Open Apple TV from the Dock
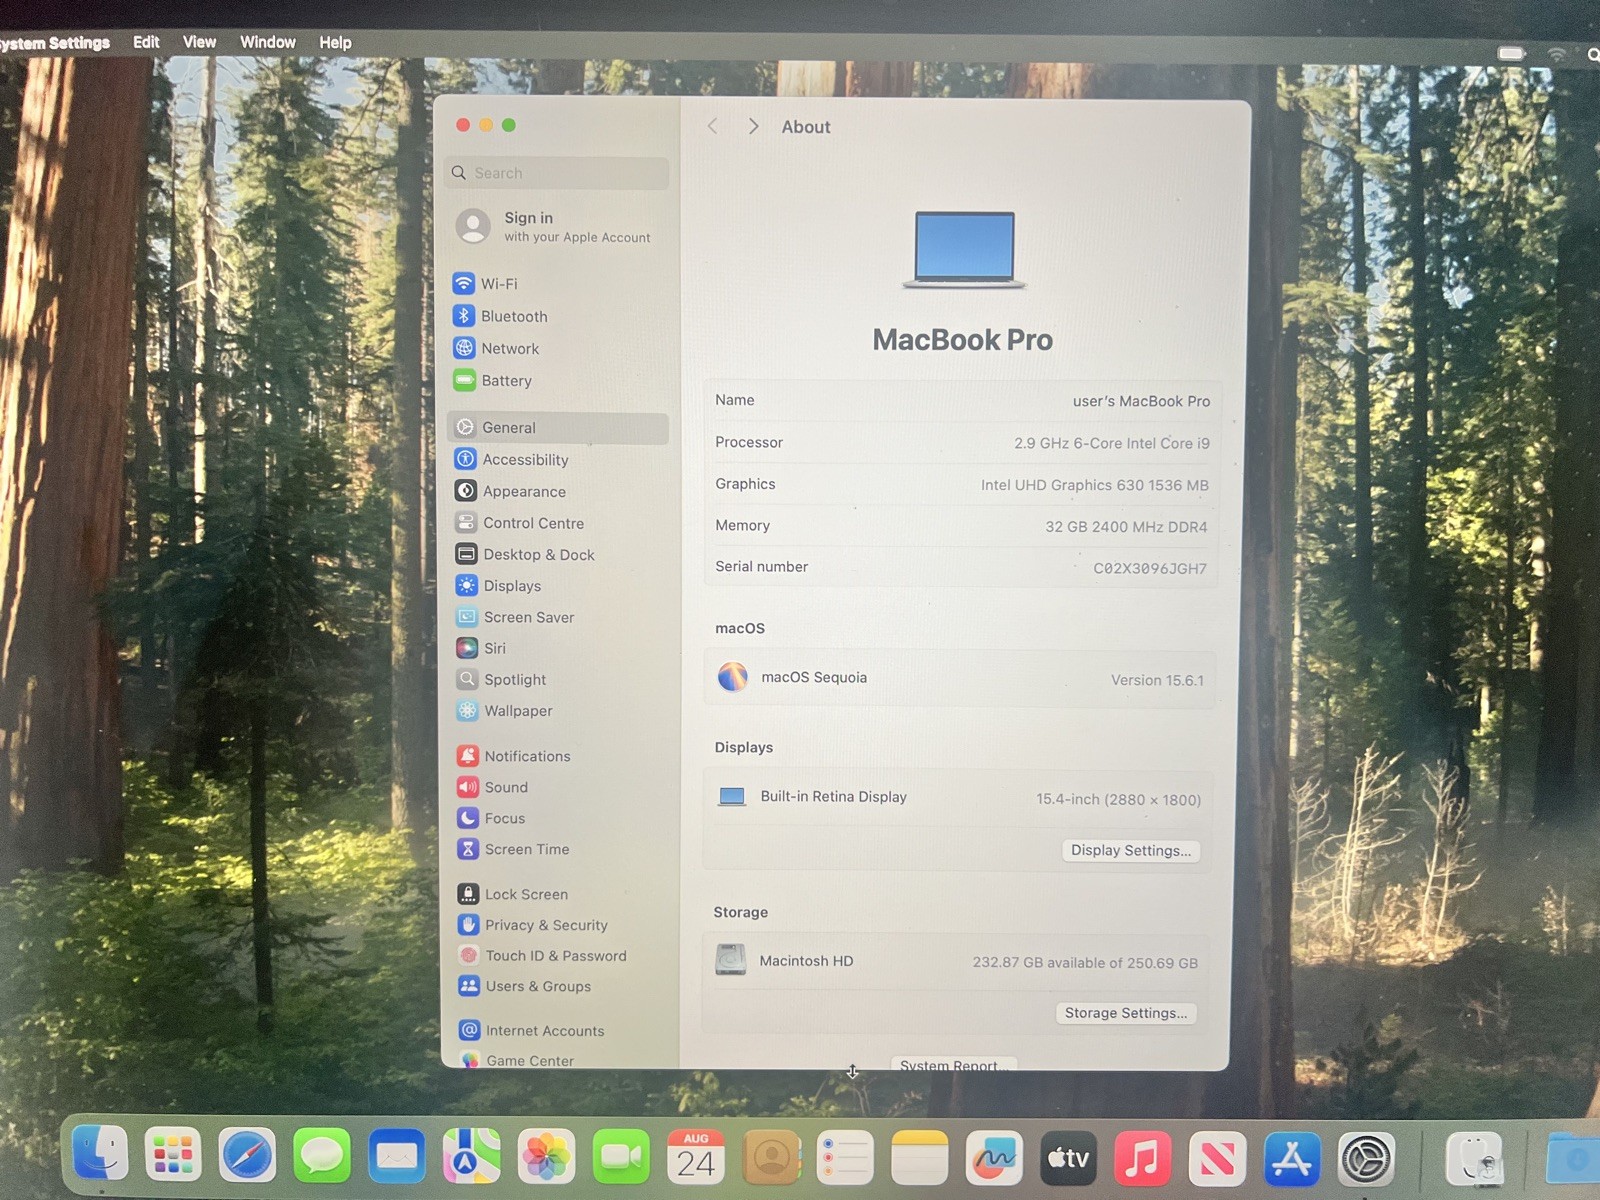1600x1200 pixels. click(x=1068, y=1158)
